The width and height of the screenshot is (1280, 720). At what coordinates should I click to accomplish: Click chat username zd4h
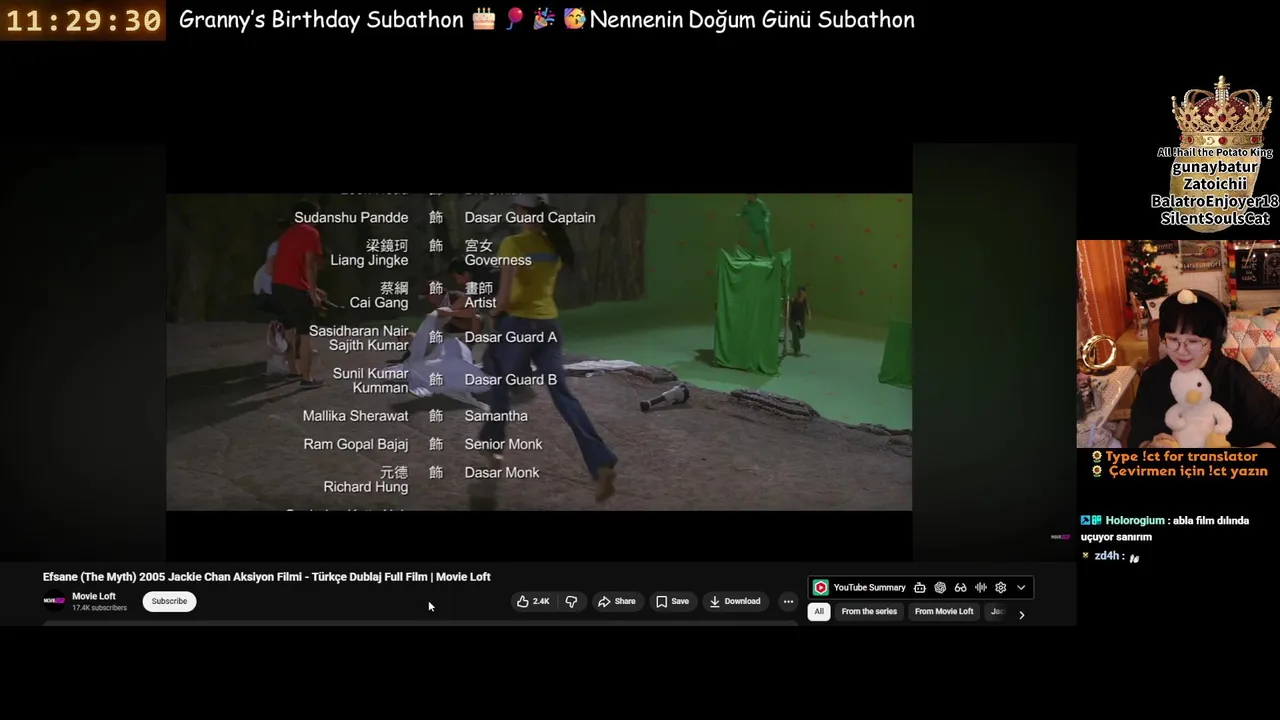point(1106,556)
